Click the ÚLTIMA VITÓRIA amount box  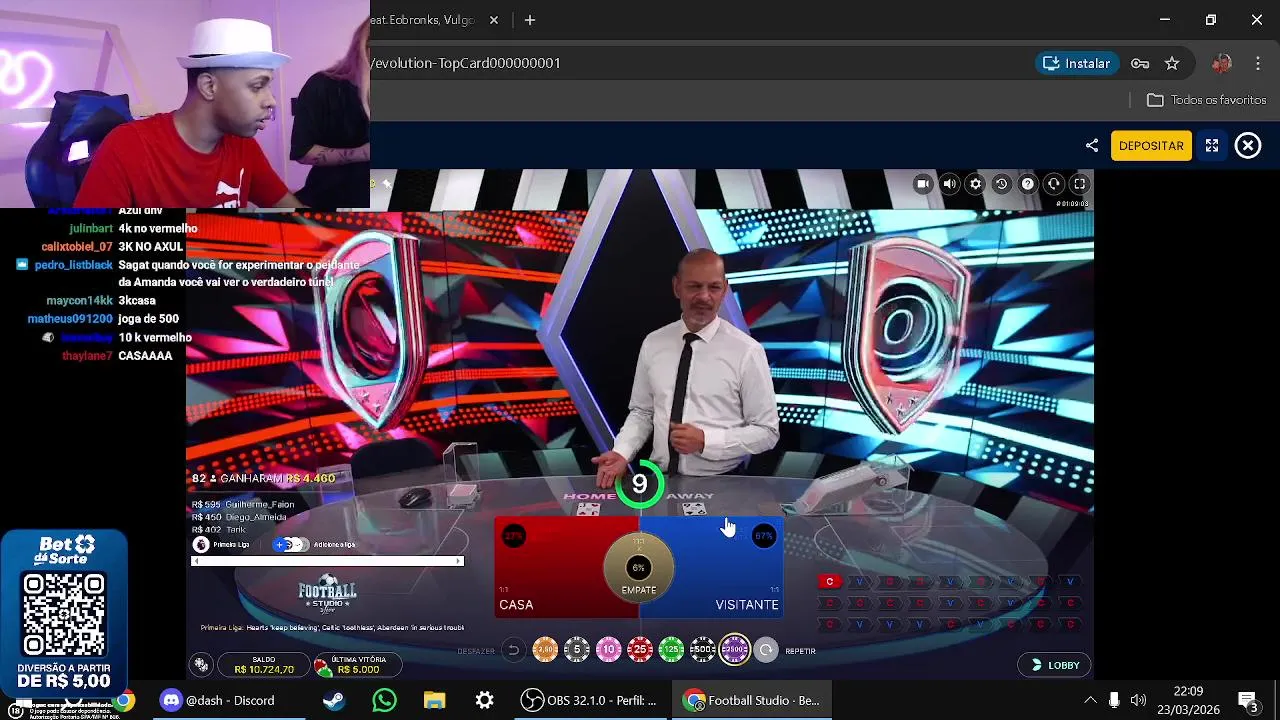[x=358, y=665]
